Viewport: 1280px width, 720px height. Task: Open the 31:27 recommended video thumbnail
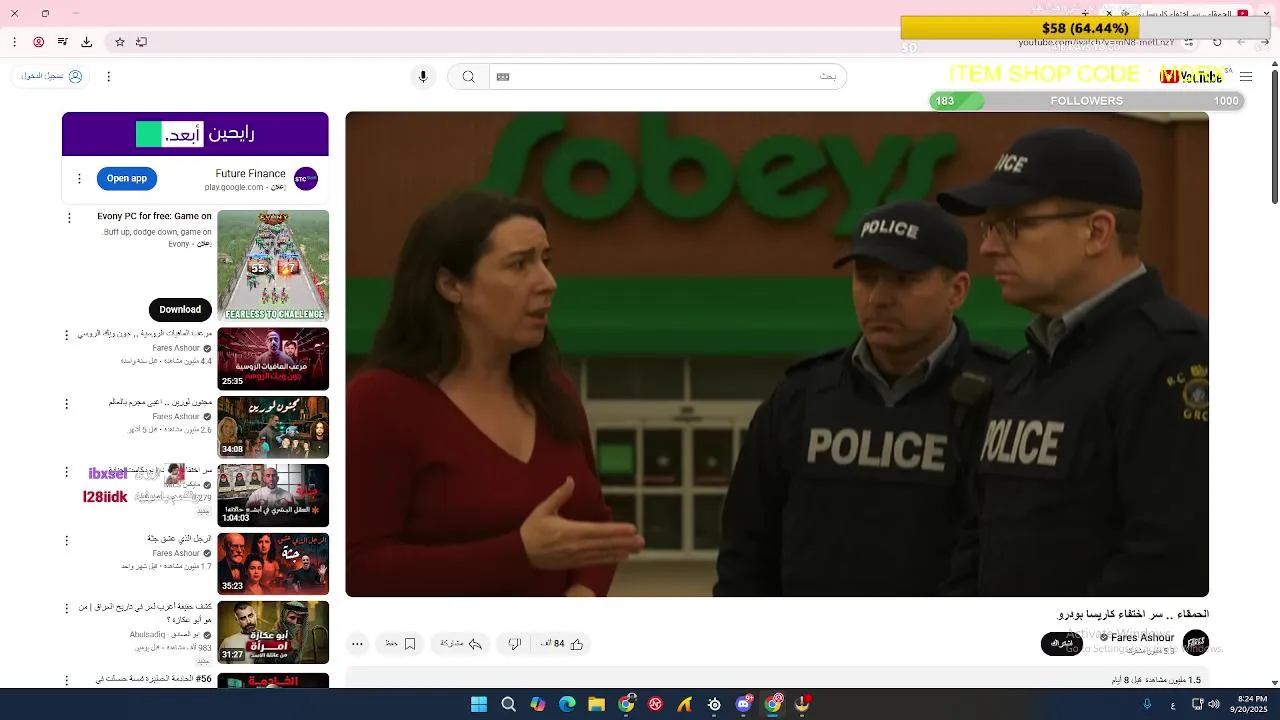click(273, 632)
